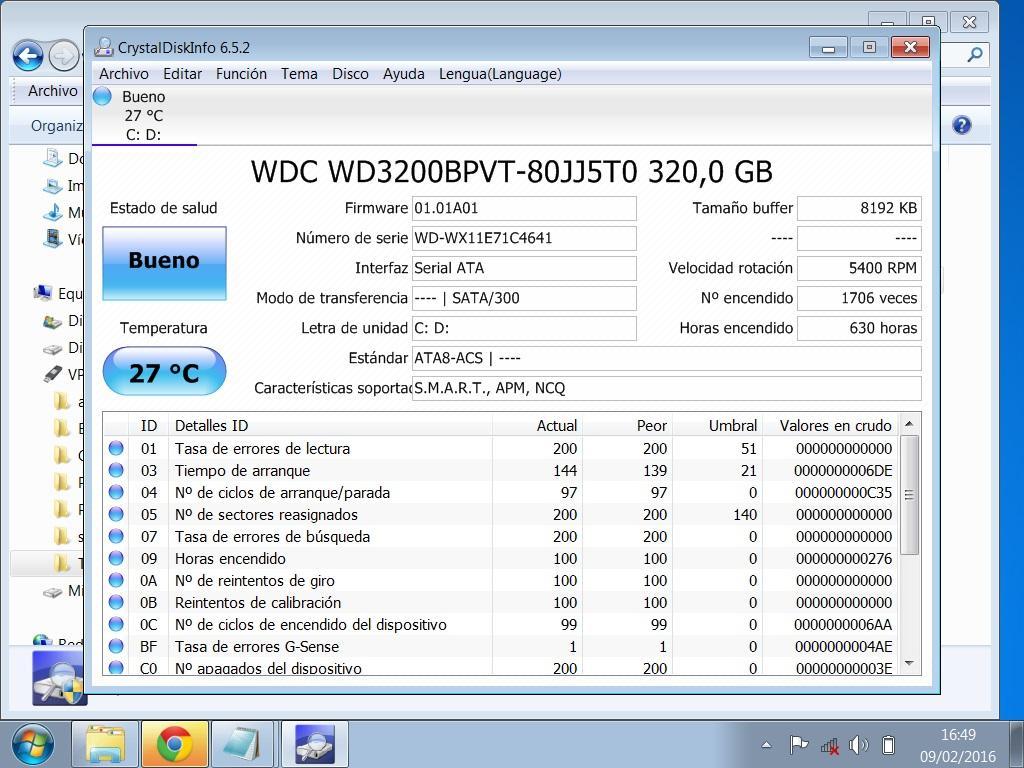Click the Detalles ID column header
Image resolution: width=1024 pixels, height=768 pixels.
pyautogui.click(x=330, y=426)
